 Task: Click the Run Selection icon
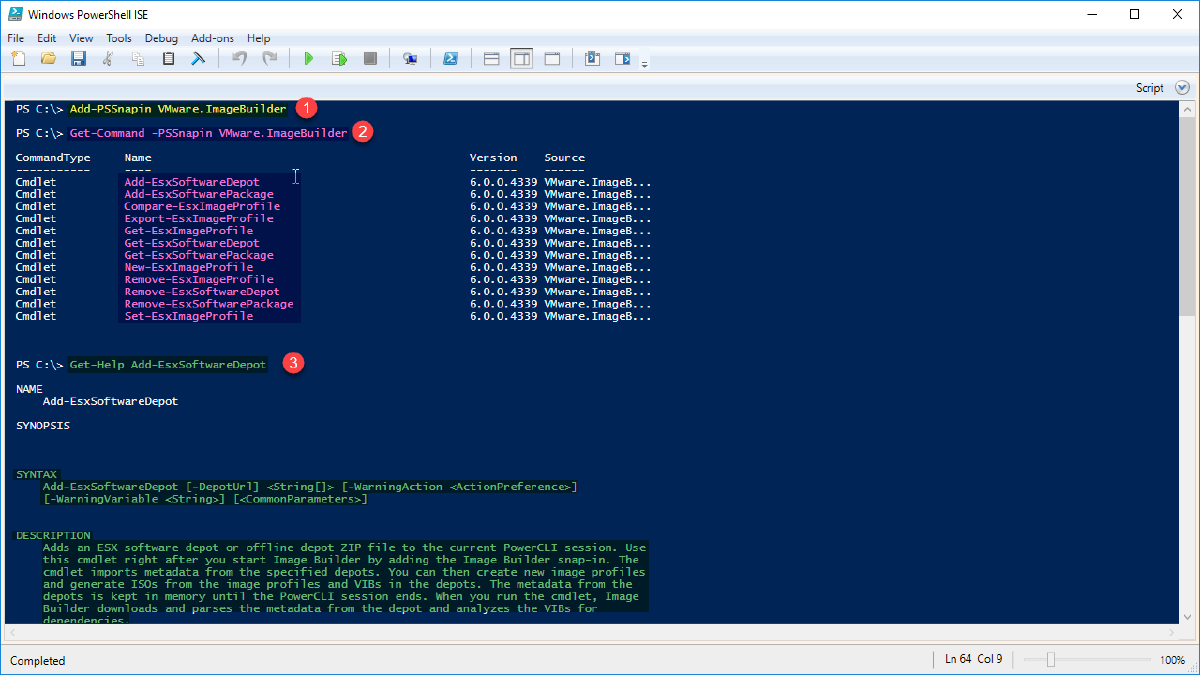click(x=339, y=59)
